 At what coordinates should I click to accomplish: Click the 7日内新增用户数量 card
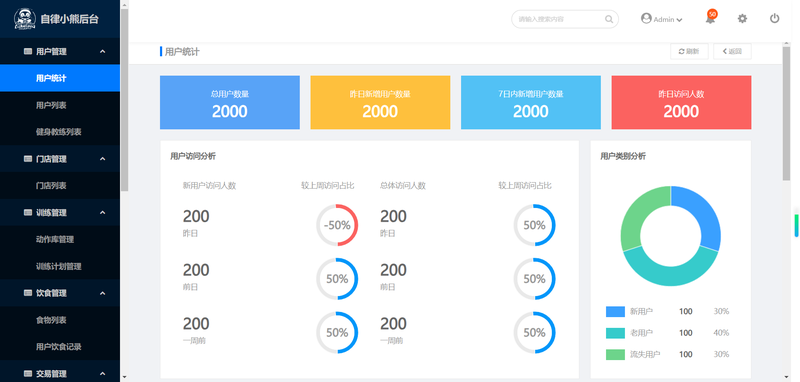[x=531, y=103]
